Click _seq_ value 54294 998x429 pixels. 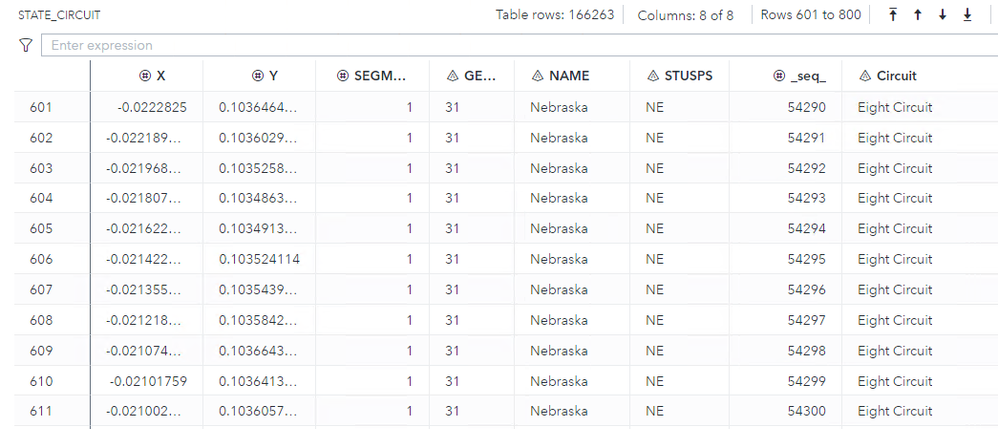point(806,229)
